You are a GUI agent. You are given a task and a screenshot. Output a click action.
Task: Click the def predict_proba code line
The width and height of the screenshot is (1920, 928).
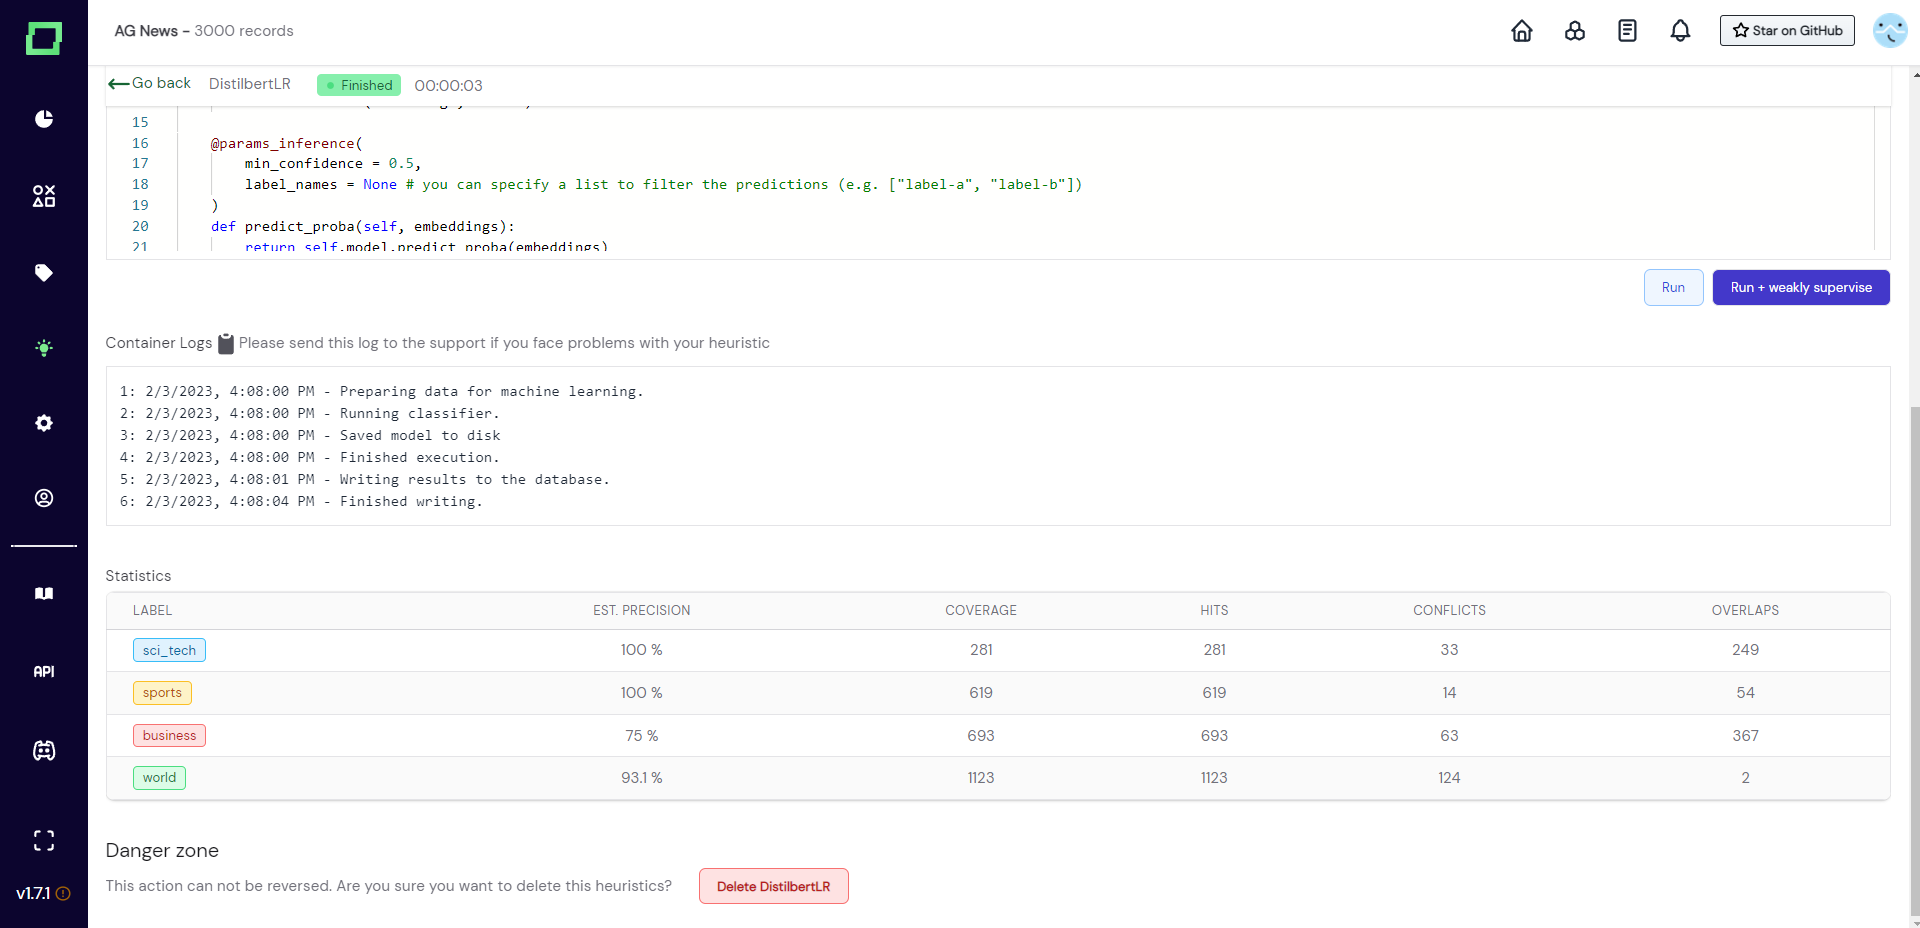(x=363, y=227)
